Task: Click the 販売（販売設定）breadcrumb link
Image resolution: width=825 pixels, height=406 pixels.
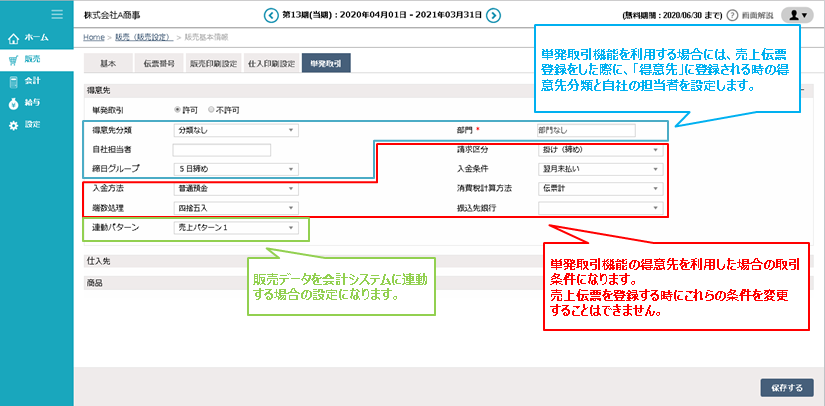Action: 142,37
